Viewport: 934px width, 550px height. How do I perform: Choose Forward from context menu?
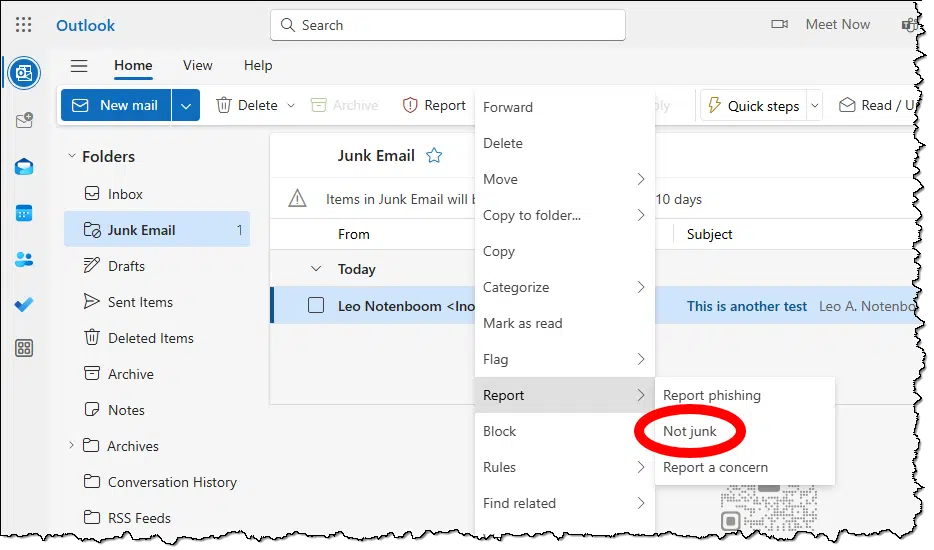(x=564, y=107)
